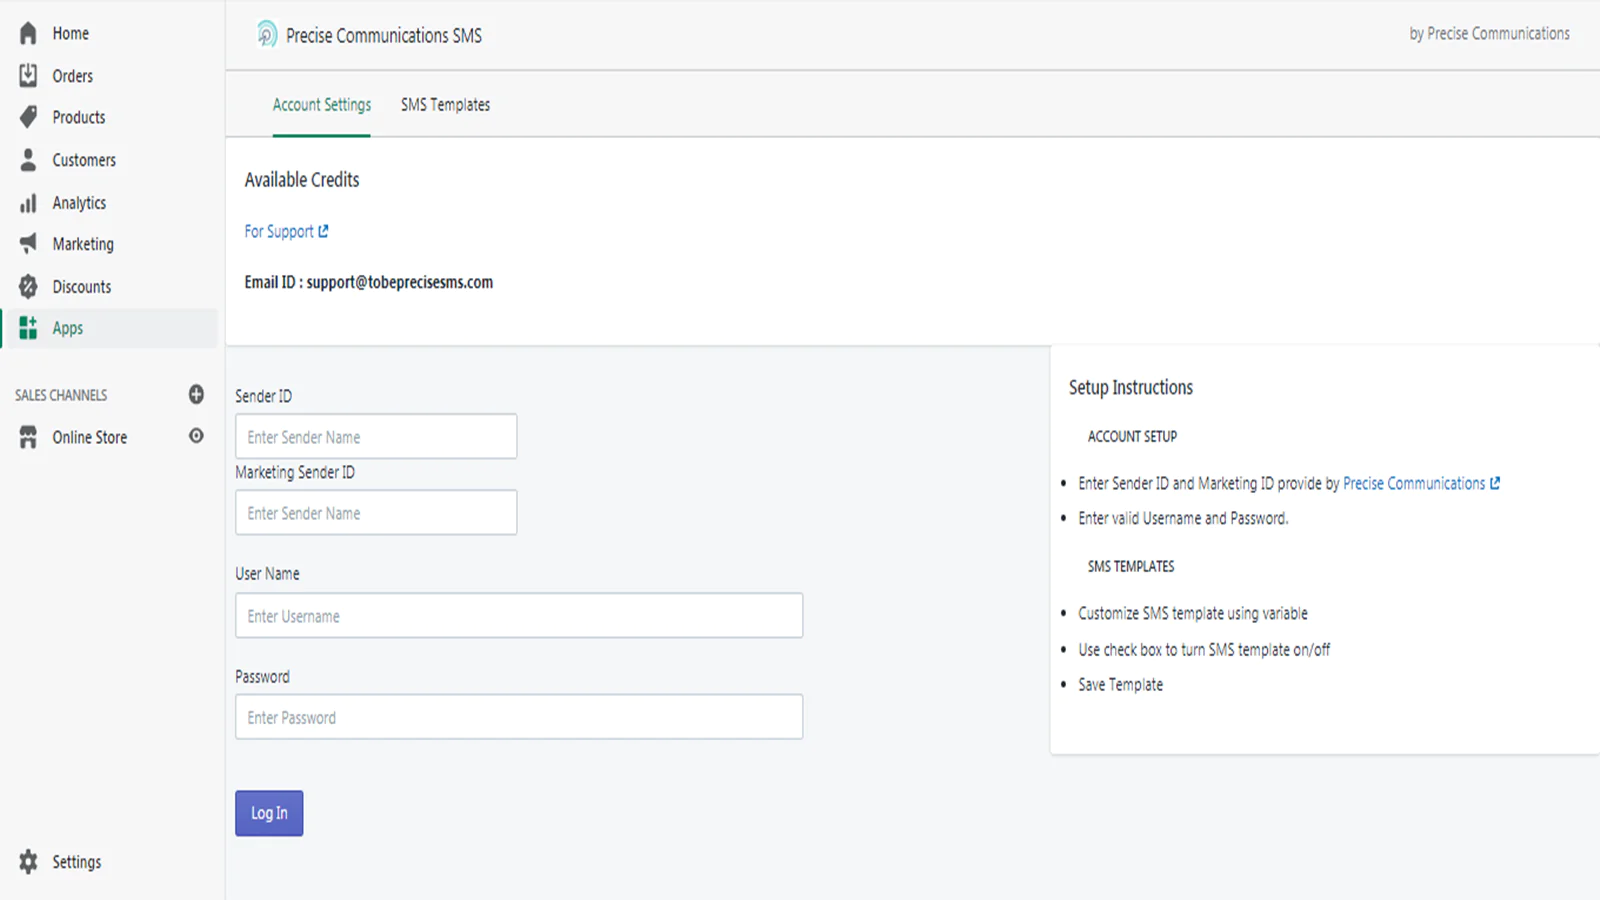Click the Setup Instructions heading
This screenshot has height=900, width=1600.
pos(1131,387)
